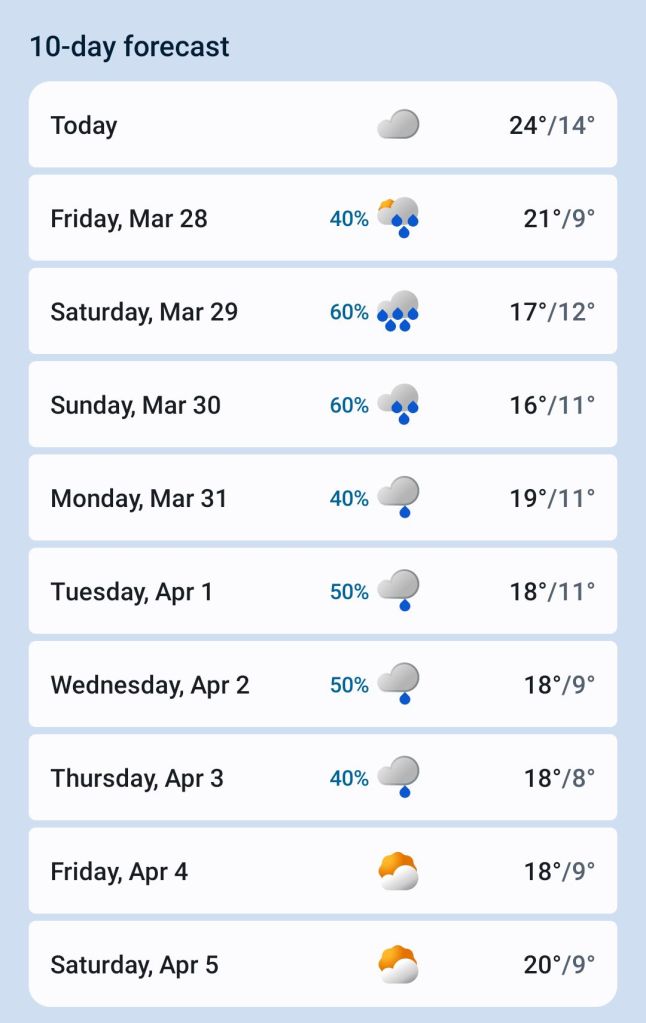Tap the 20°/9° temperature on Apr 5
This screenshot has width=646, height=1023.
point(559,965)
